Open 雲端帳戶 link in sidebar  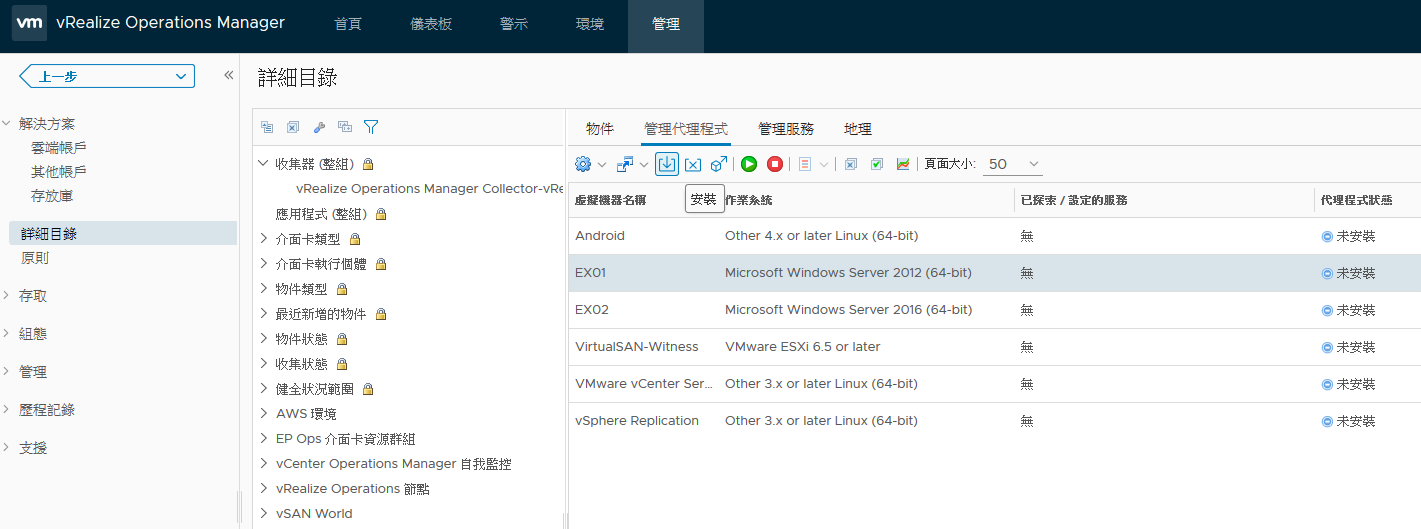59,147
